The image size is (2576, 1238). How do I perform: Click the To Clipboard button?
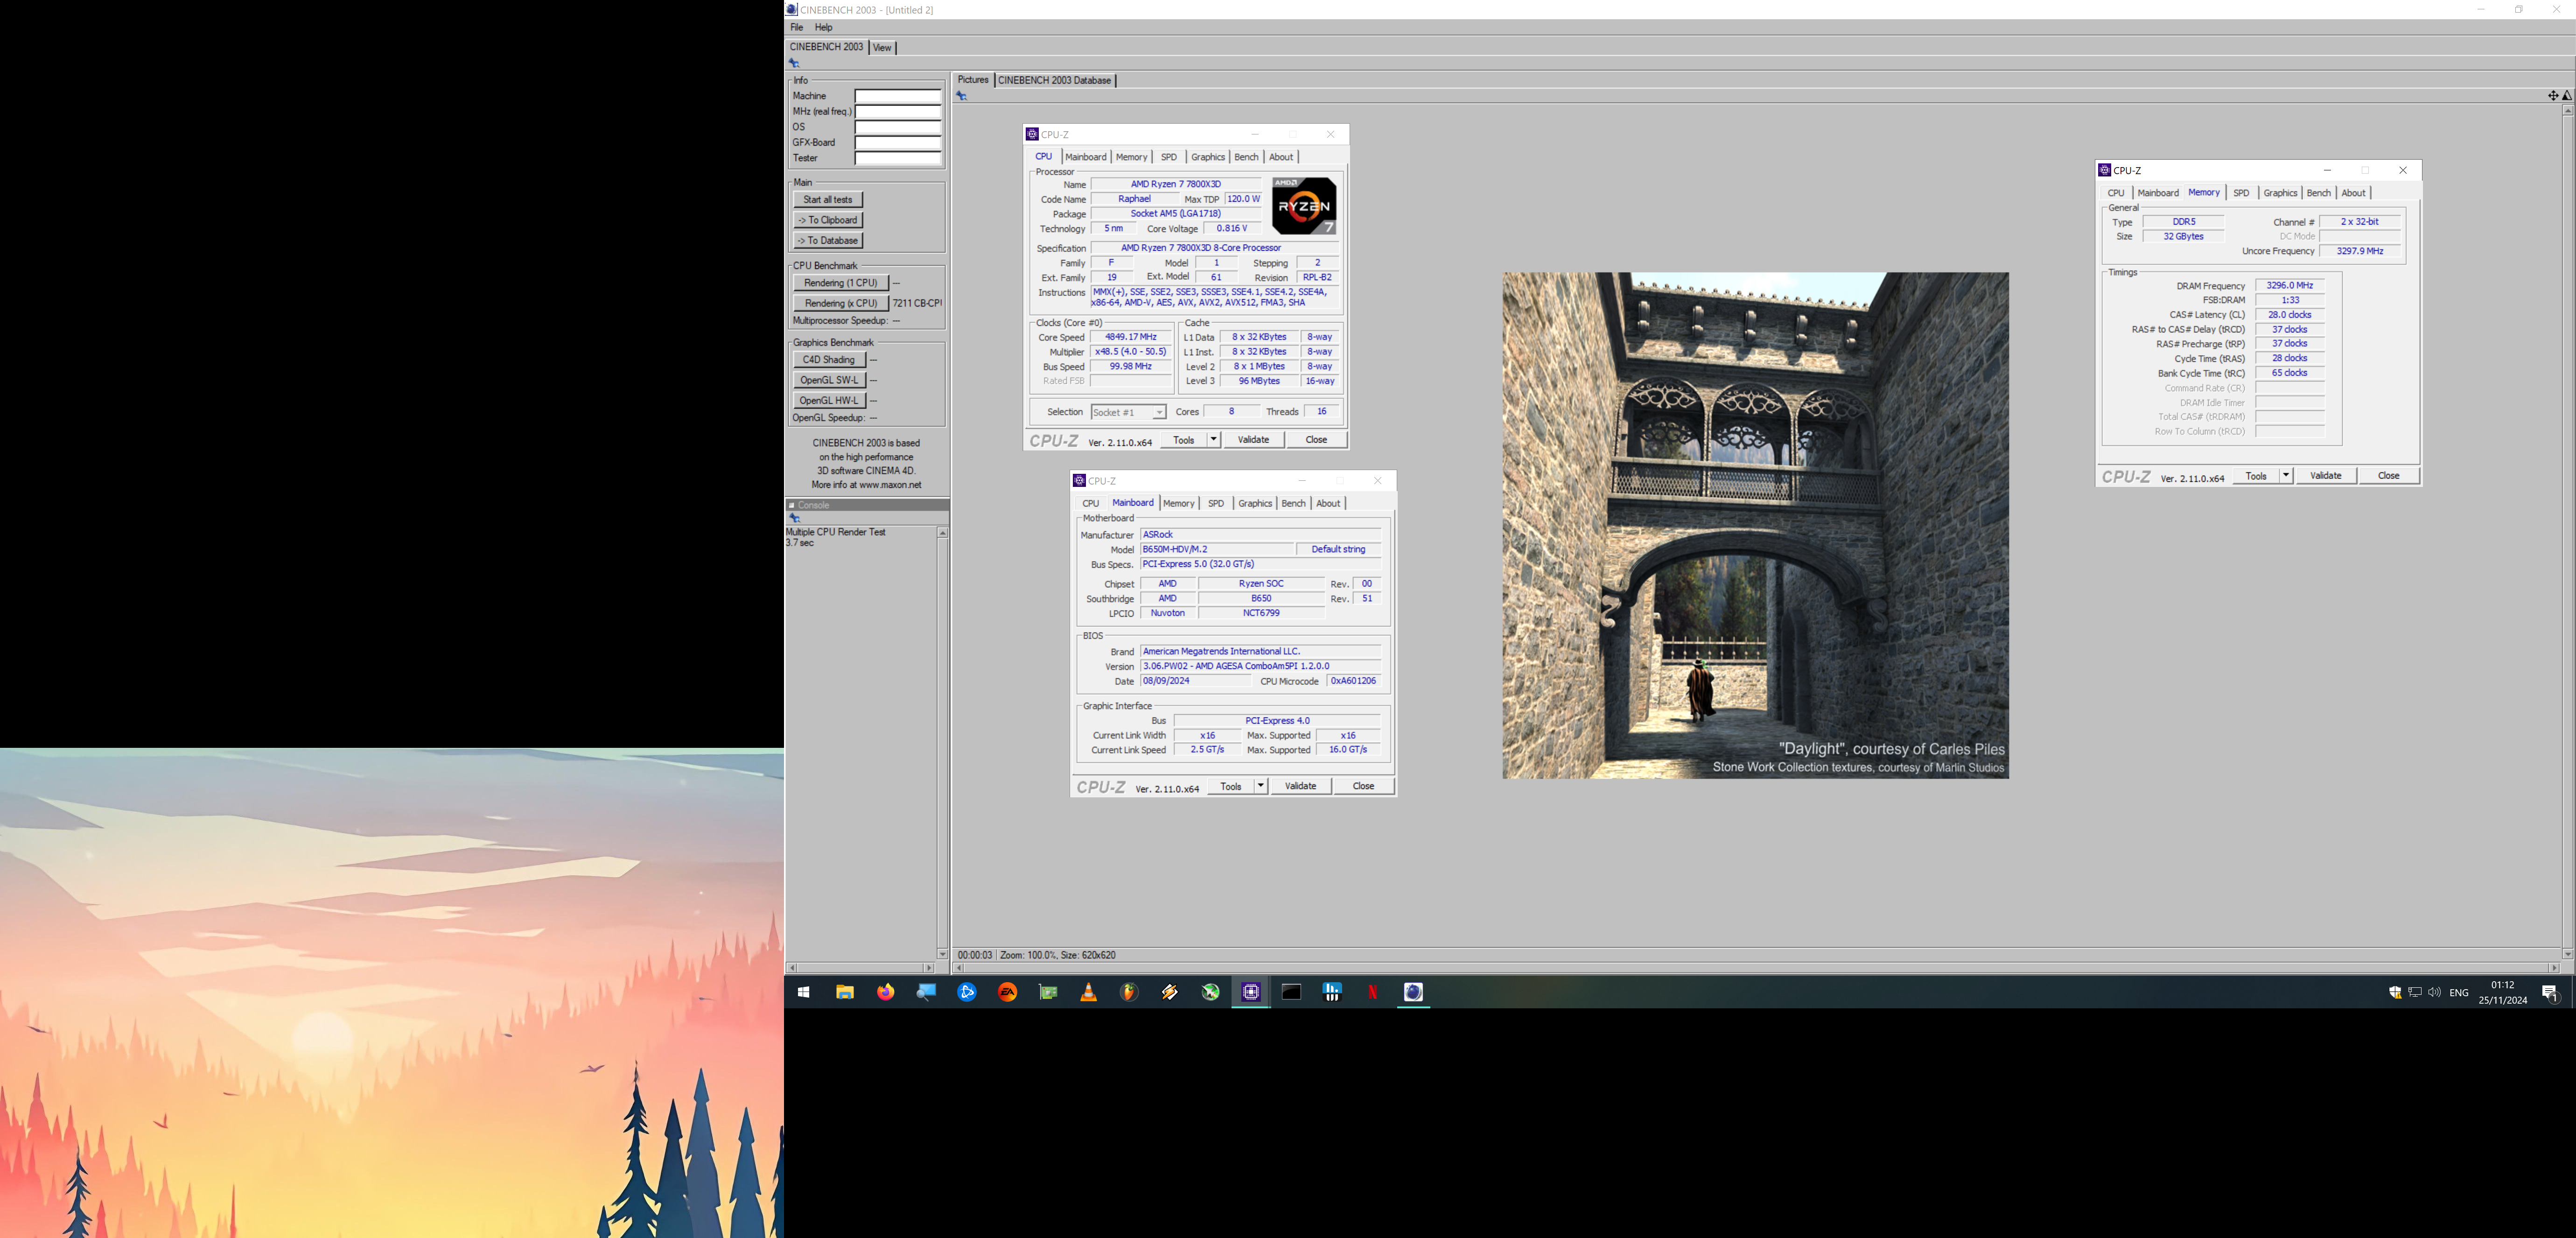coord(828,220)
